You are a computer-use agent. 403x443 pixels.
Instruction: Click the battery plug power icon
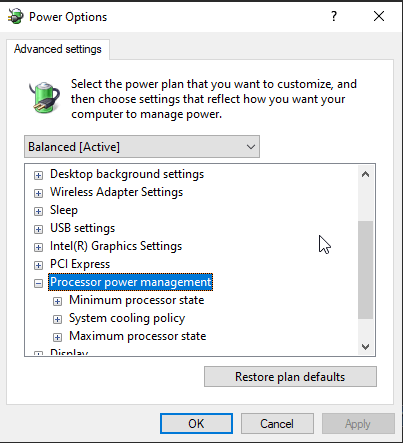(44, 98)
